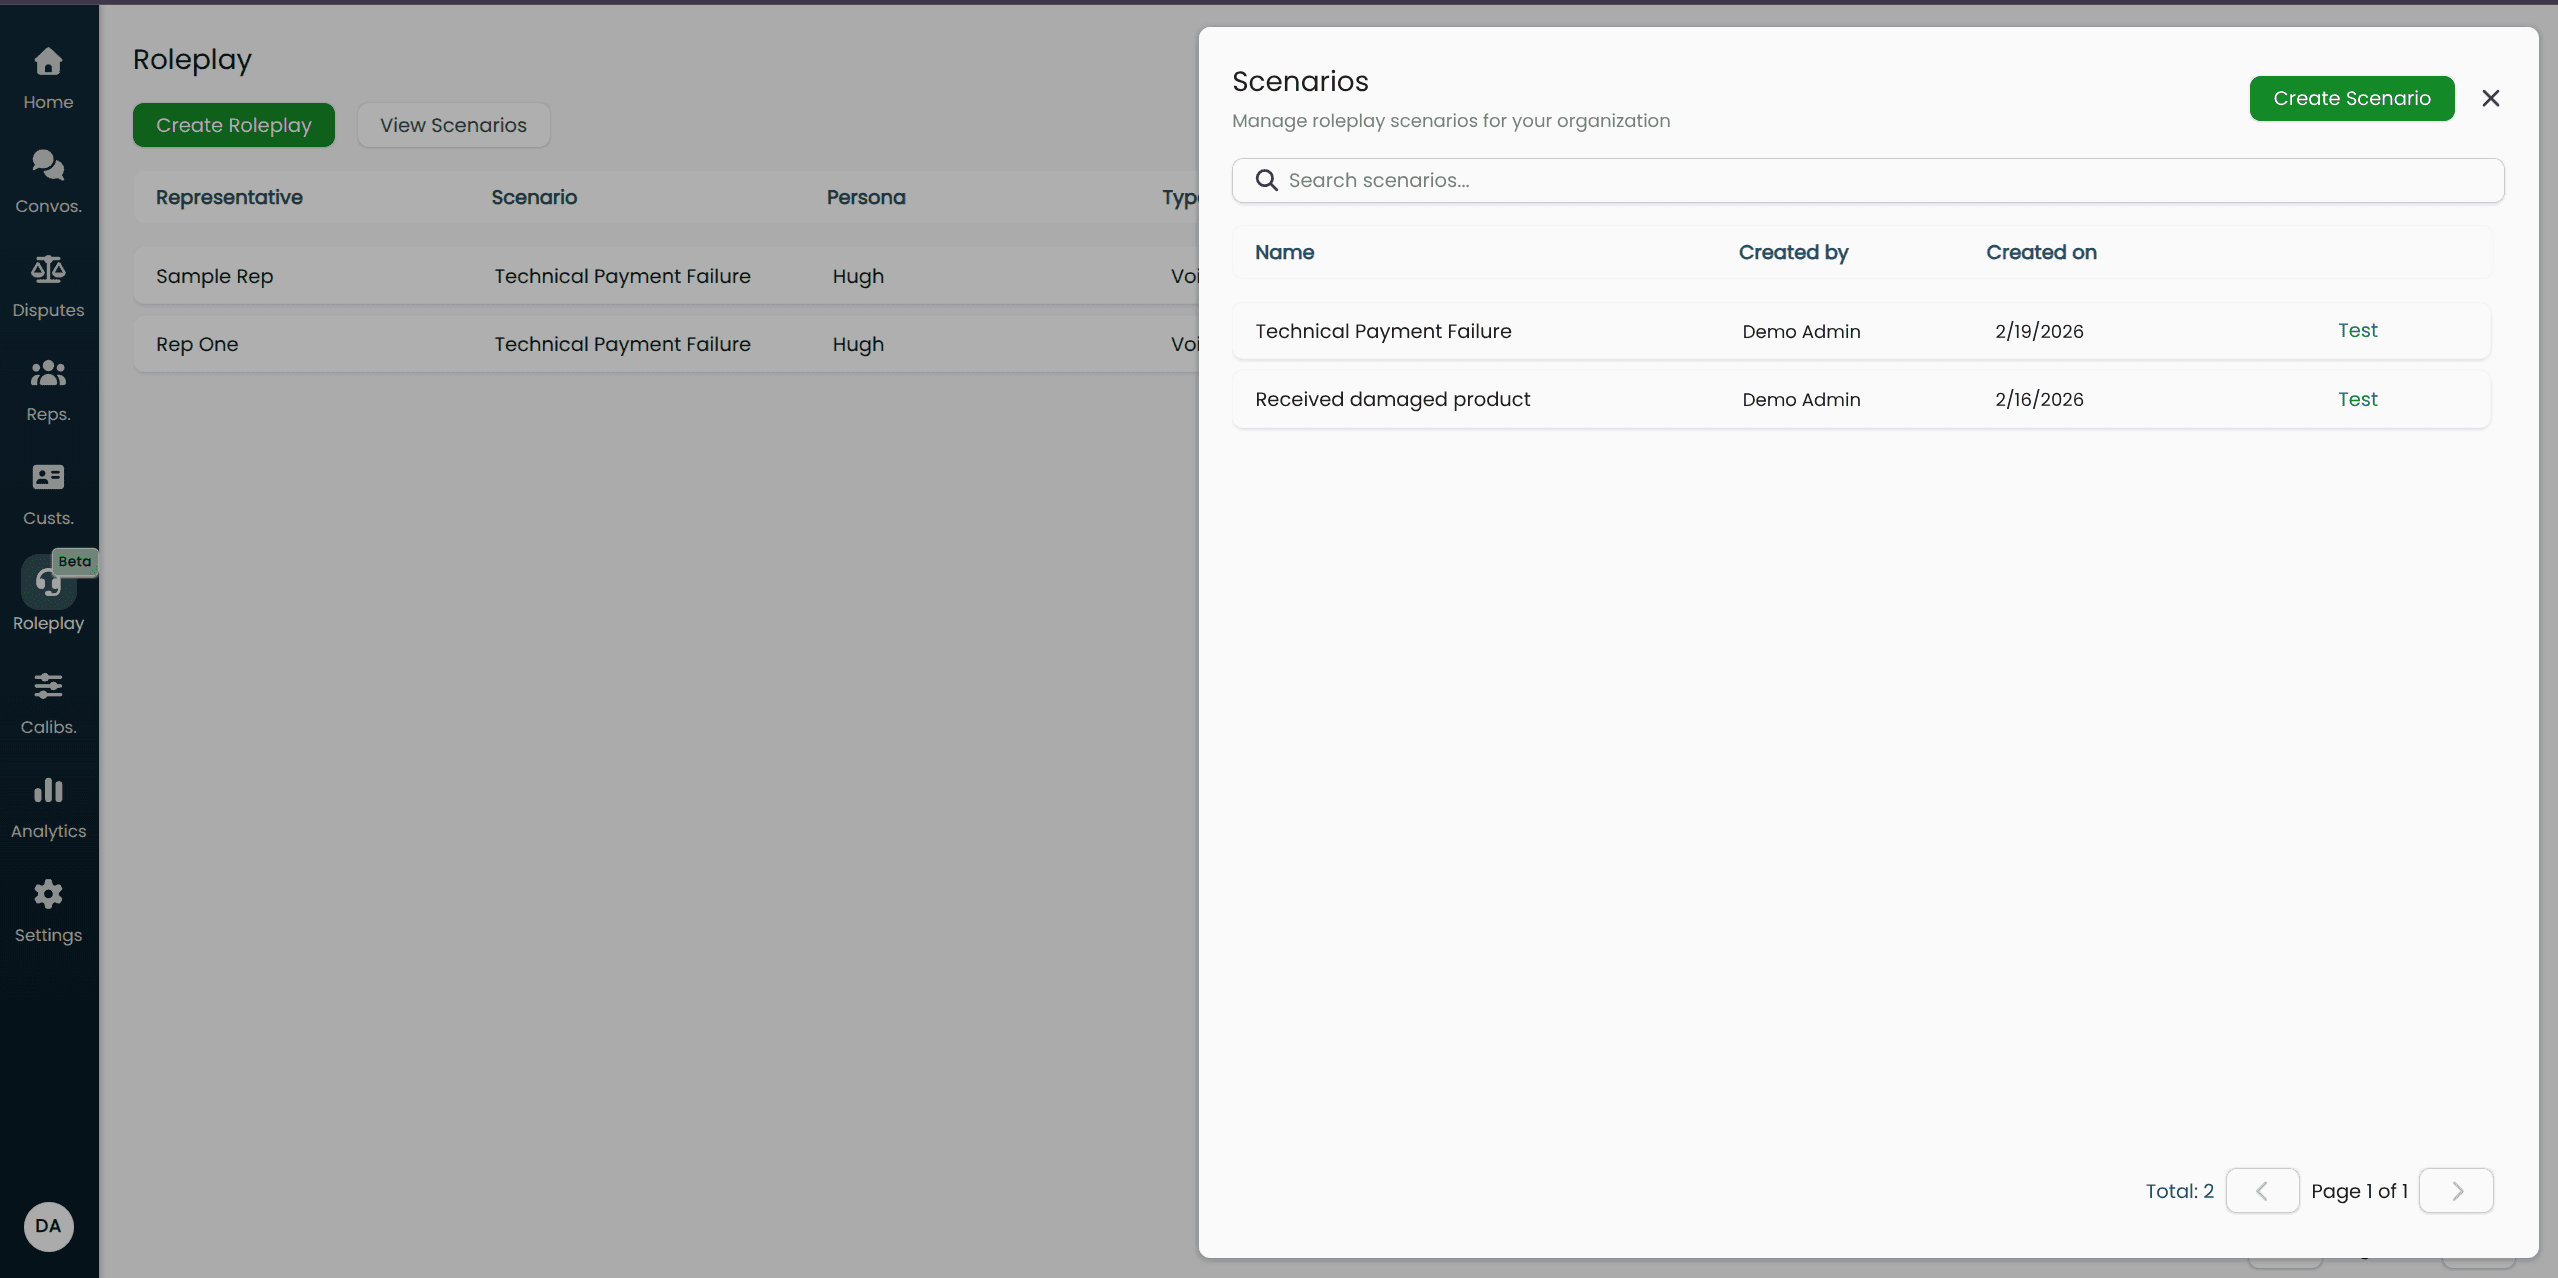Click the search magnifier in the scenarios search bar
Viewport: 2558px width, 1278px height.
point(1265,180)
